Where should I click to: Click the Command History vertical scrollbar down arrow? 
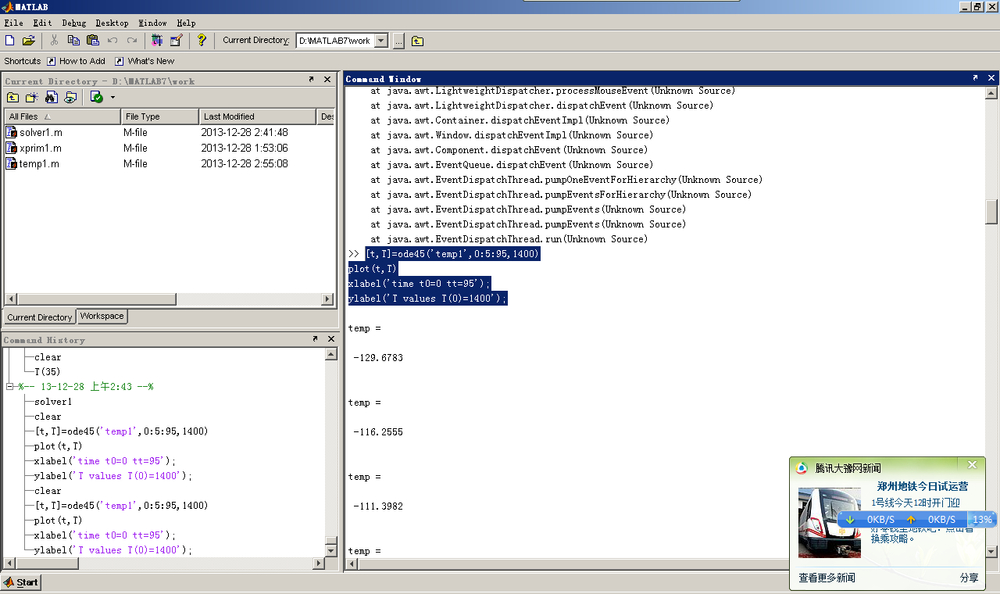click(331, 551)
